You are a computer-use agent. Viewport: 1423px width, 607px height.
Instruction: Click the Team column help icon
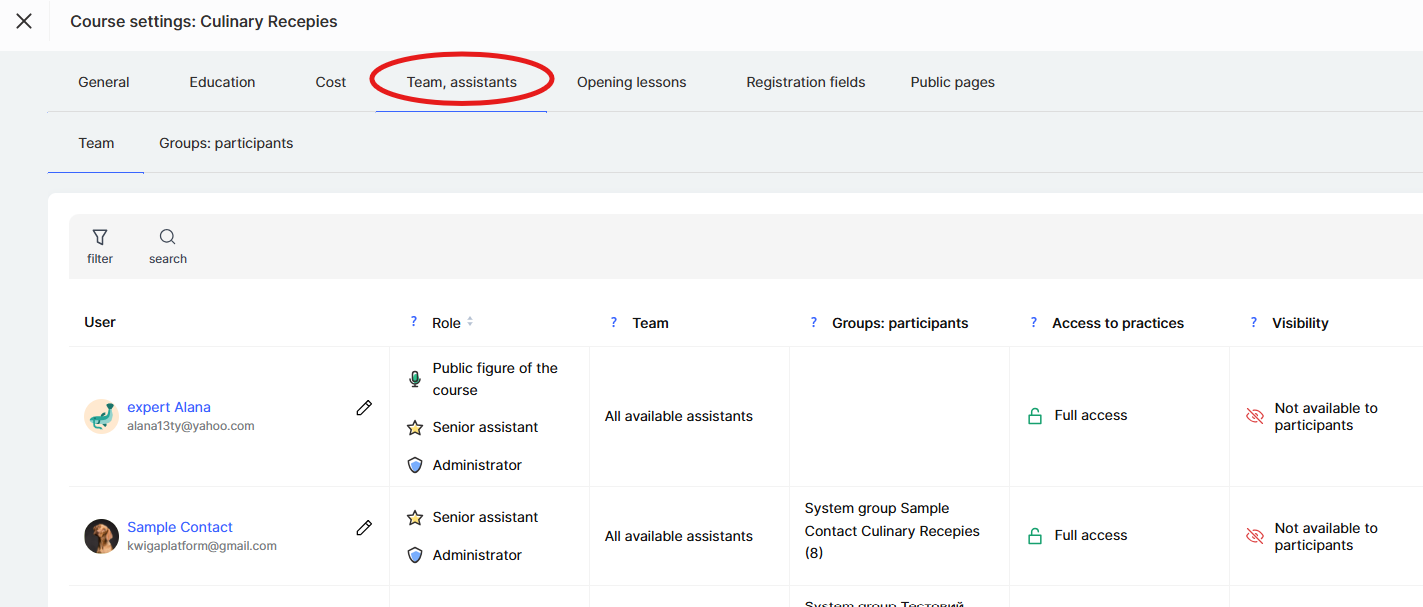click(614, 322)
